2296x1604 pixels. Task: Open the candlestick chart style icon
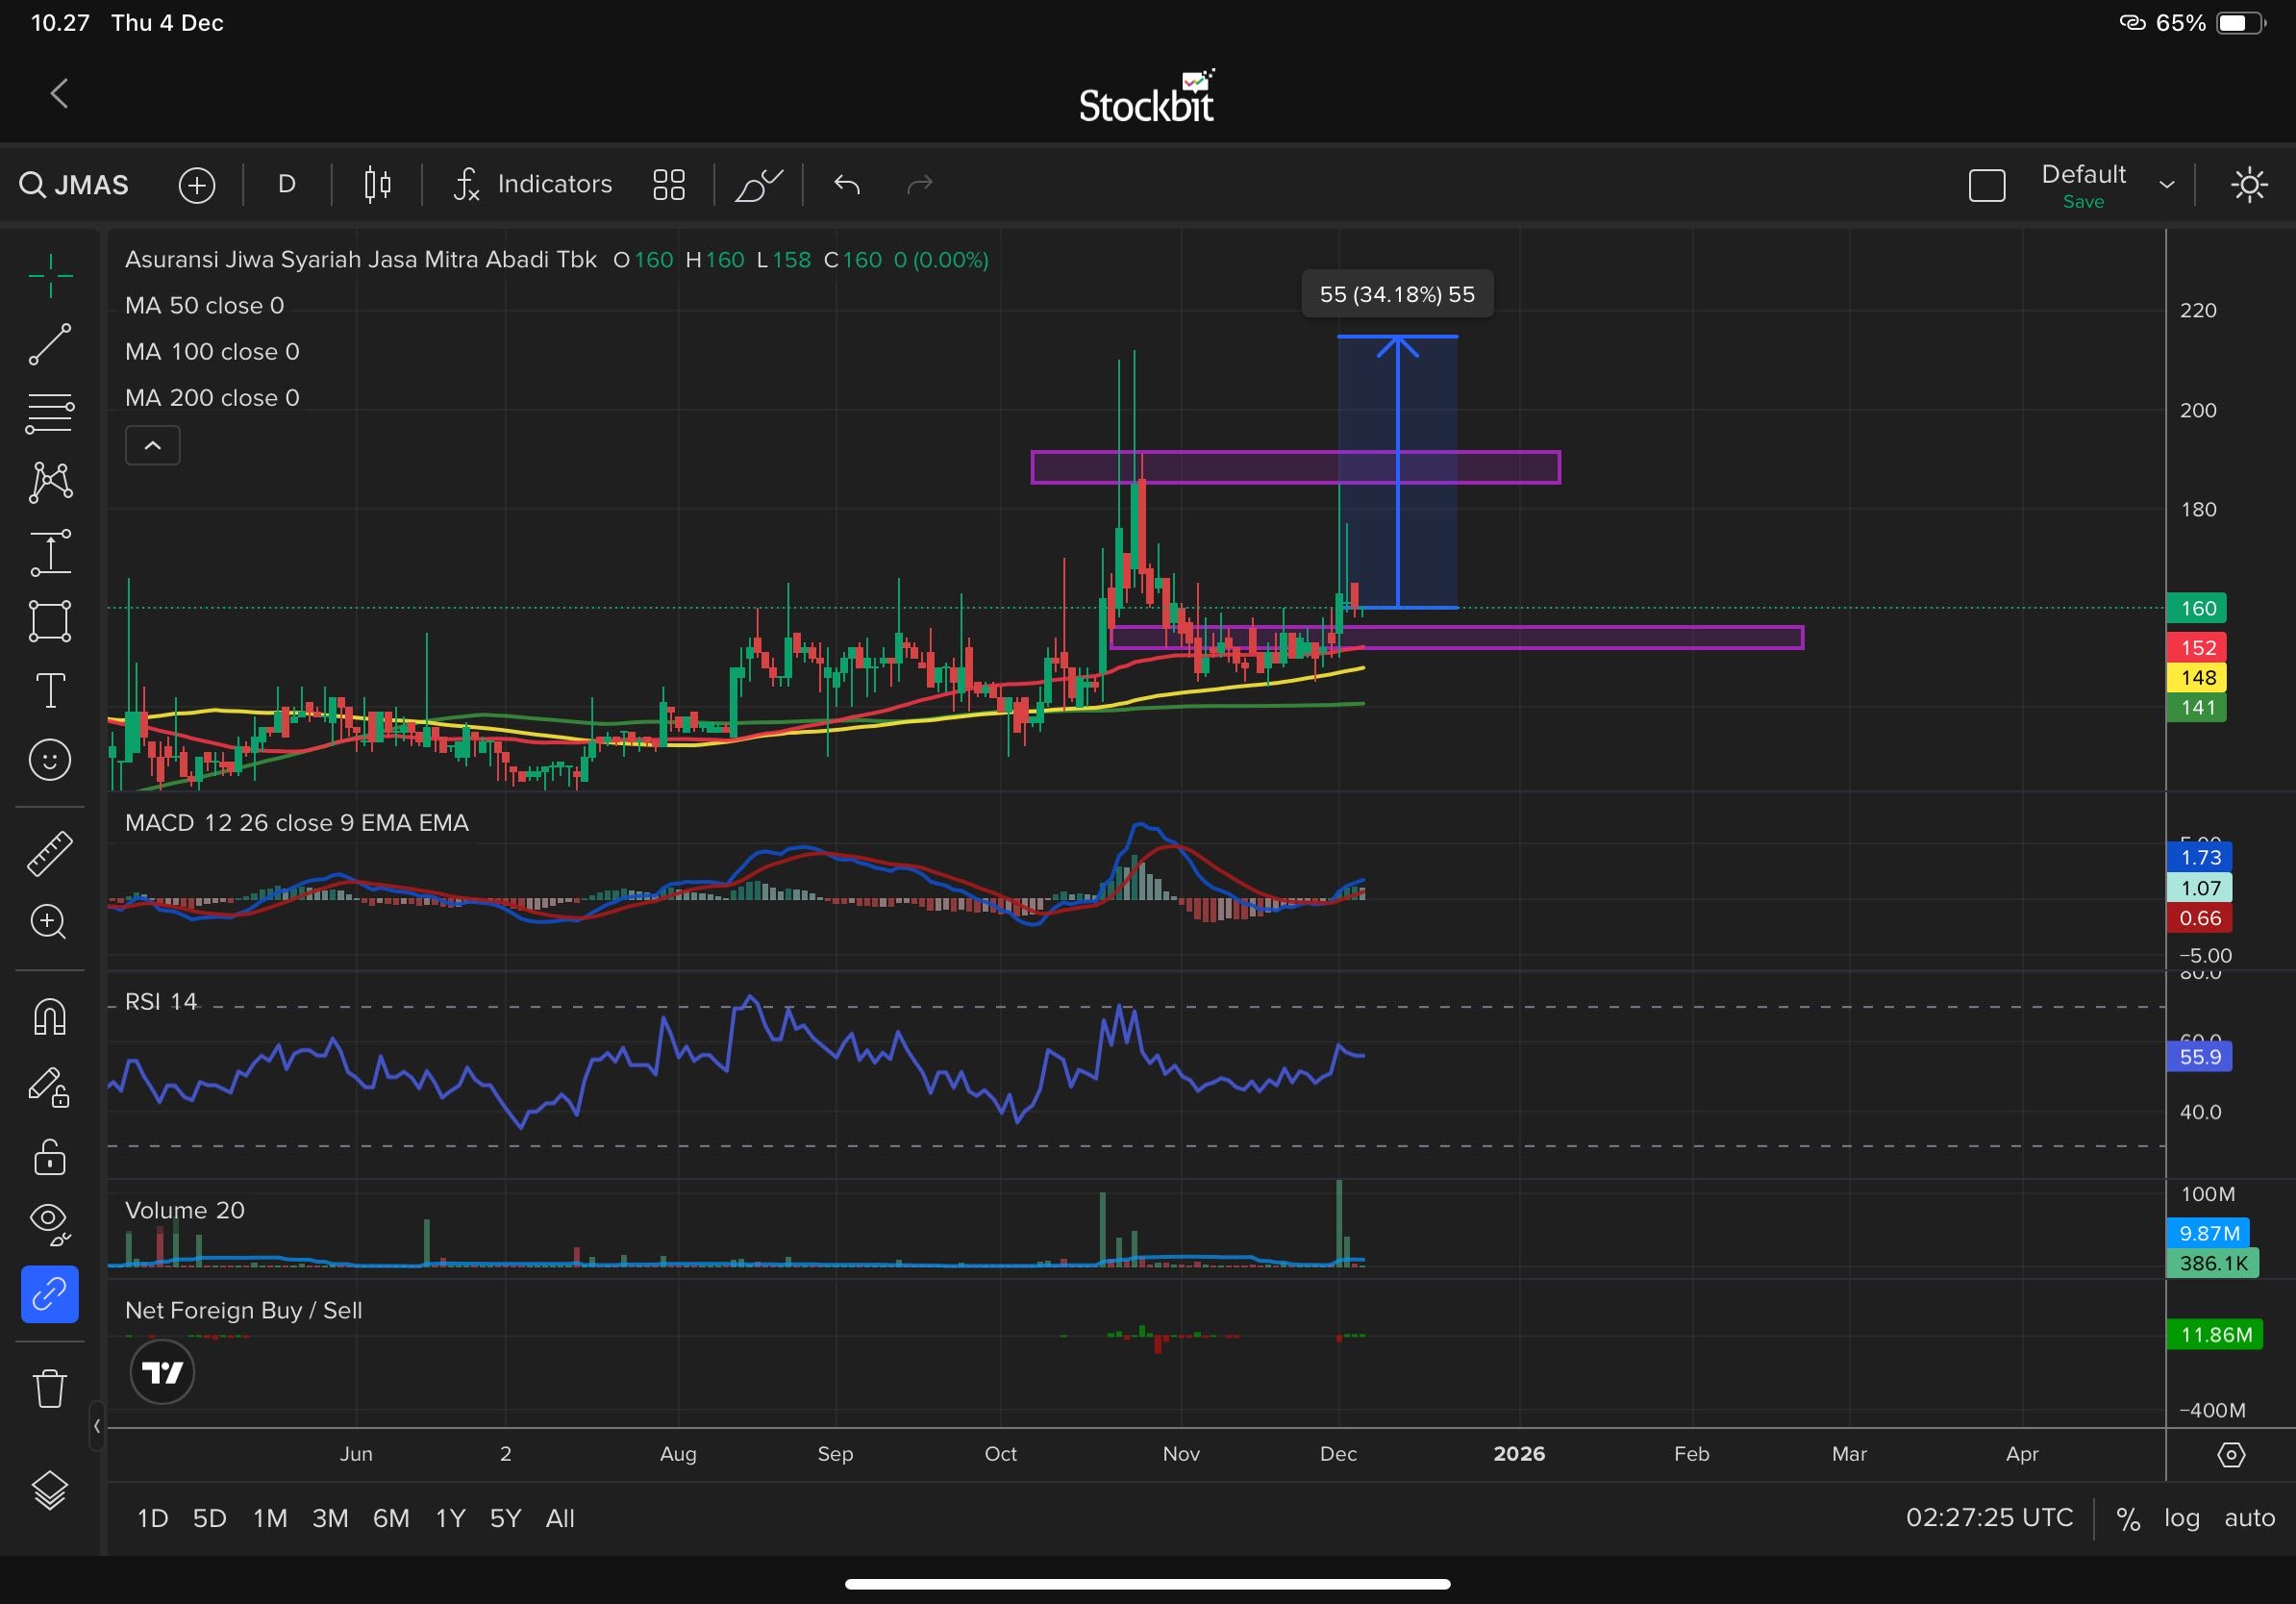click(x=377, y=185)
